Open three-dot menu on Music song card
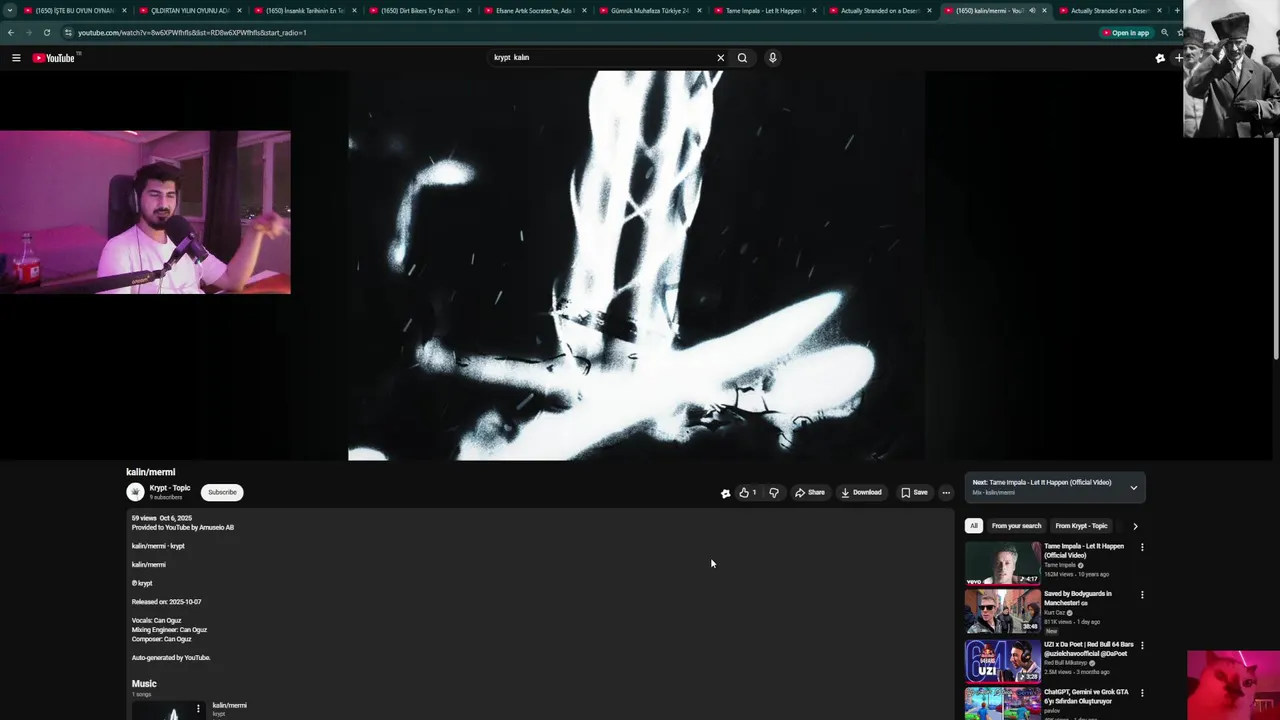This screenshot has height=720, width=1280. click(x=198, y=709)
